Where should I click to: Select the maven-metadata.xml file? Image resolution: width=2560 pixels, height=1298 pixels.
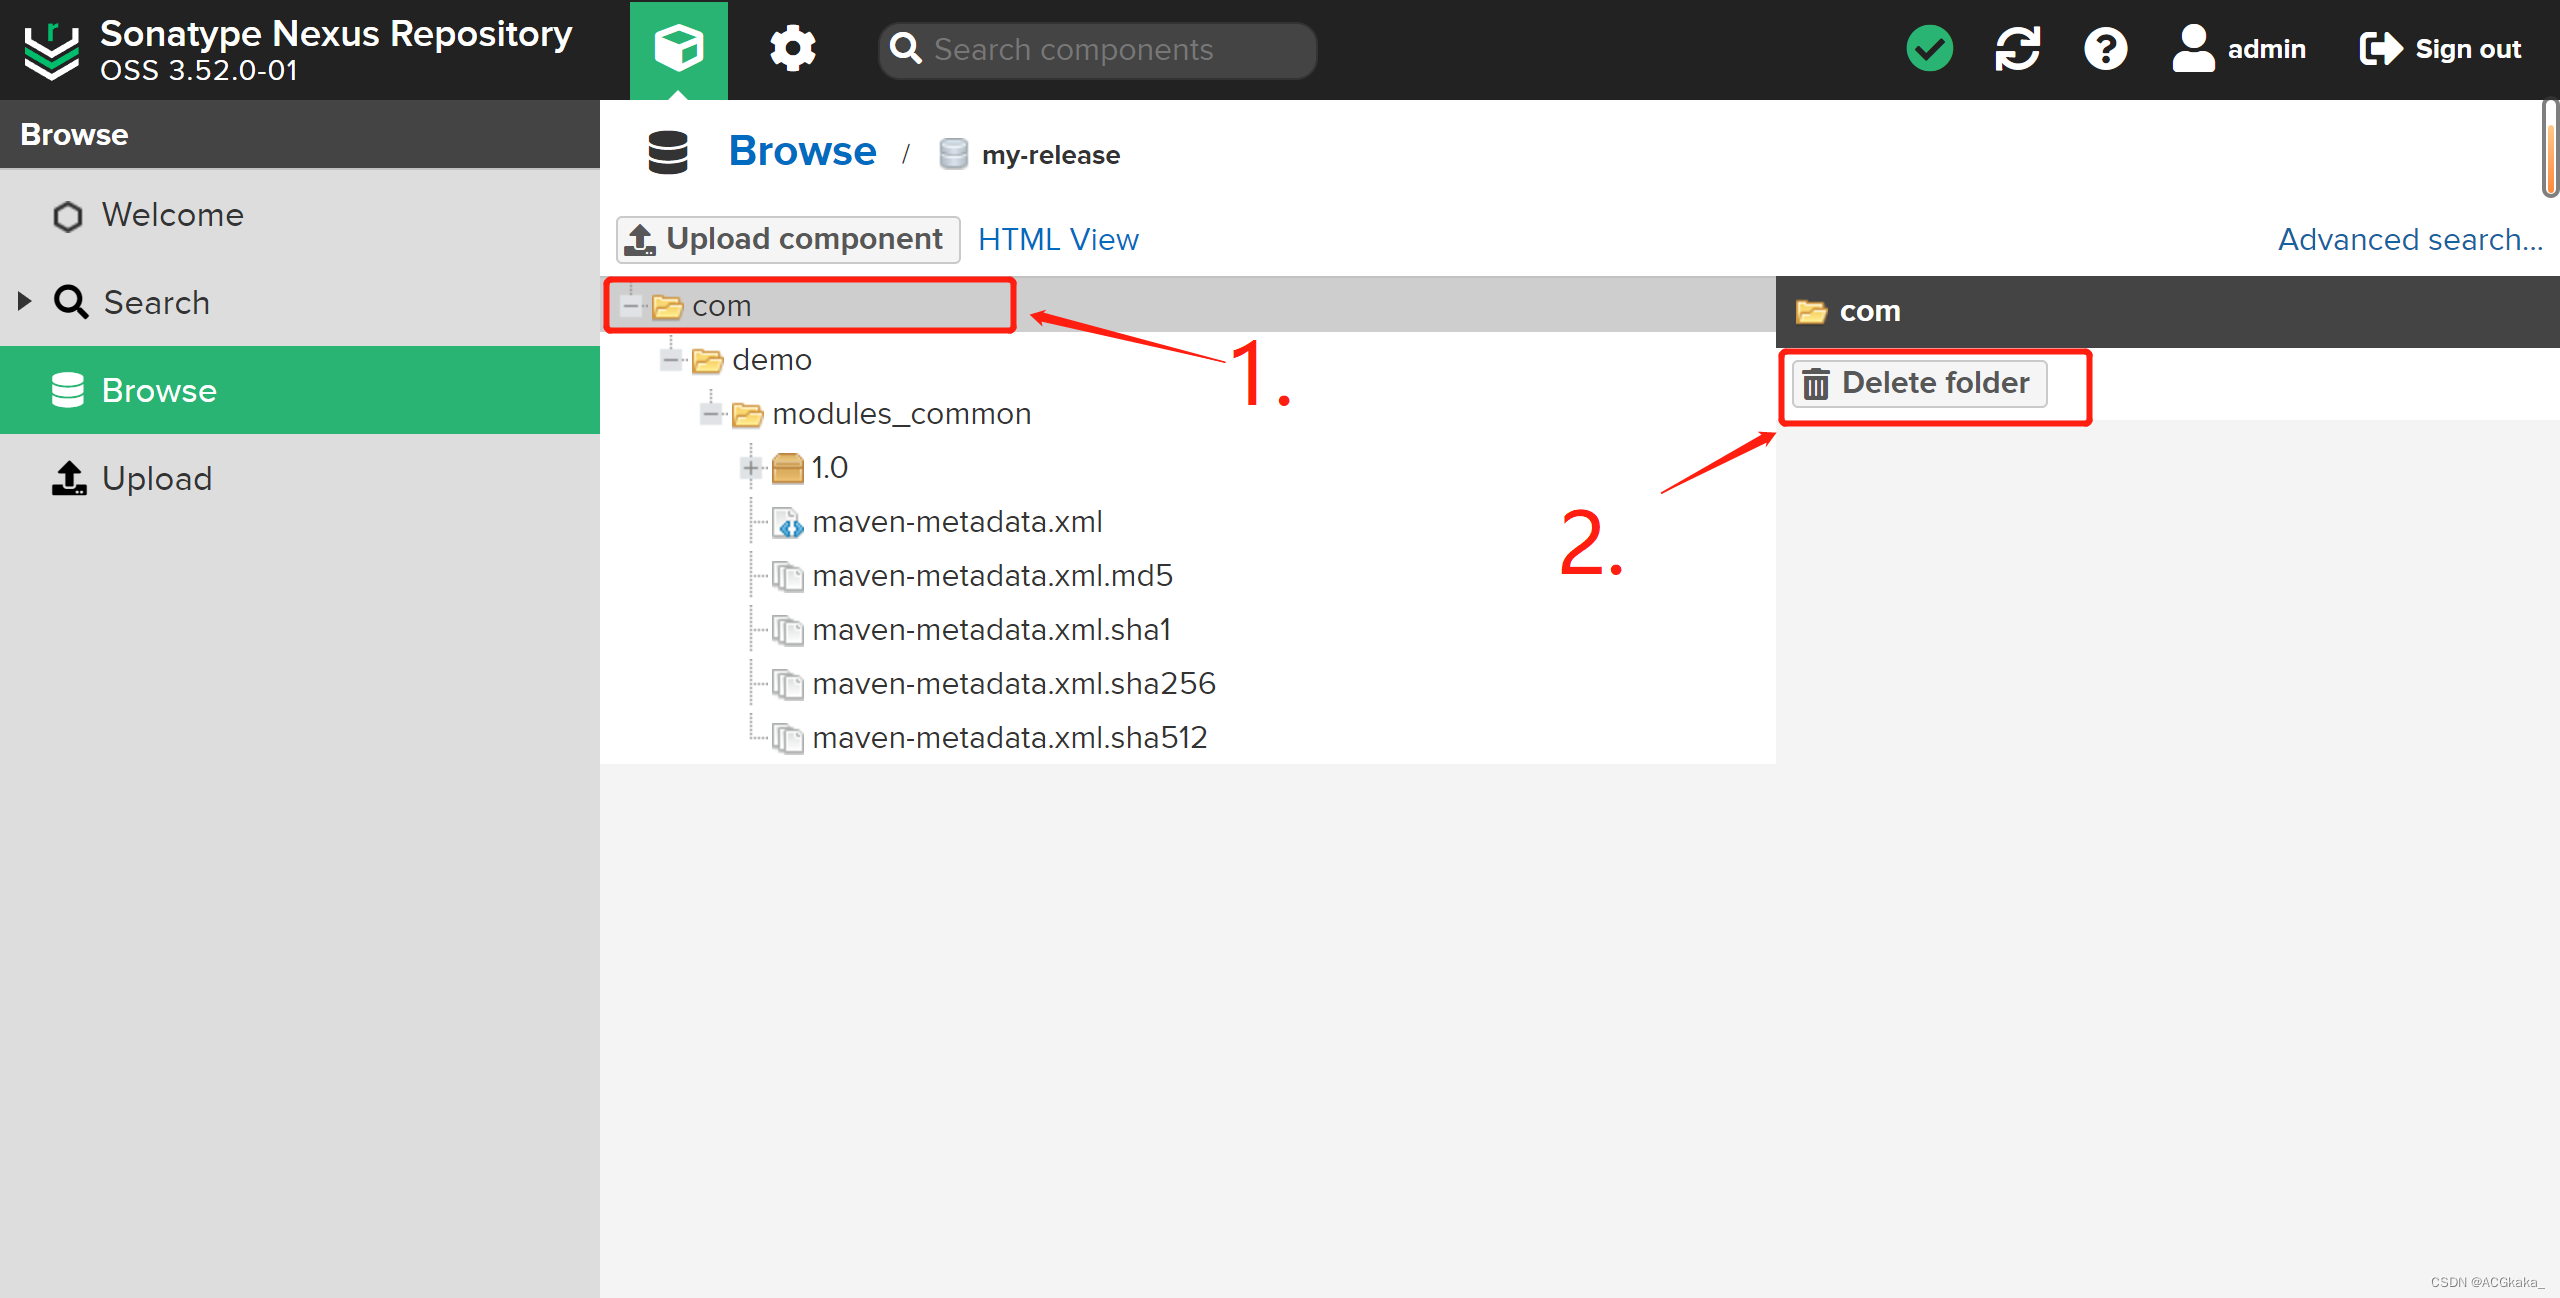click(x=956, y=522)
